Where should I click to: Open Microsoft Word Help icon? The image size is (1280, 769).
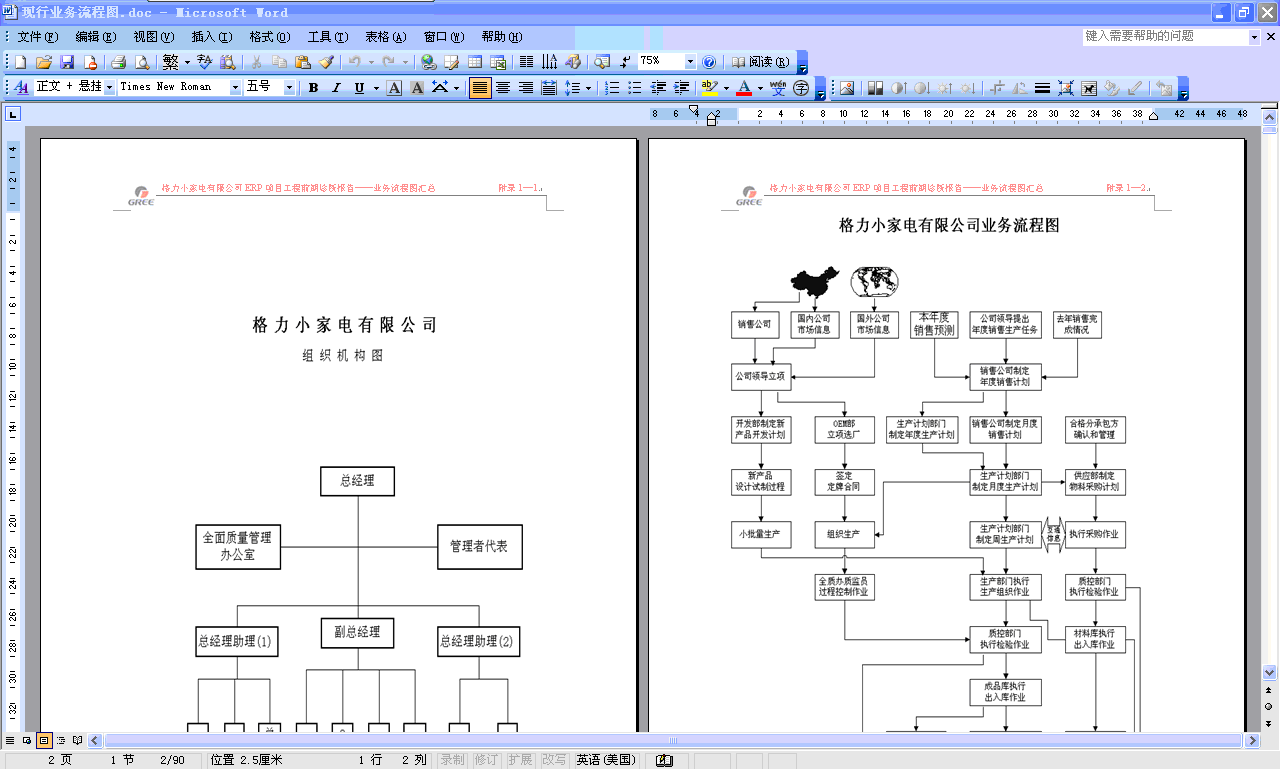tap(709, 62)
